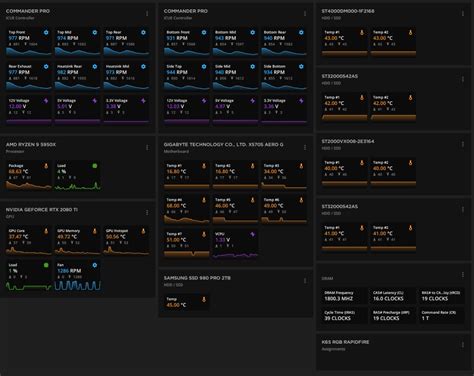Click the thermometer icon on GPU Hotspot tile
This screenshot has height=376, width=474.
pyautogui.click(x=143, y=231)
